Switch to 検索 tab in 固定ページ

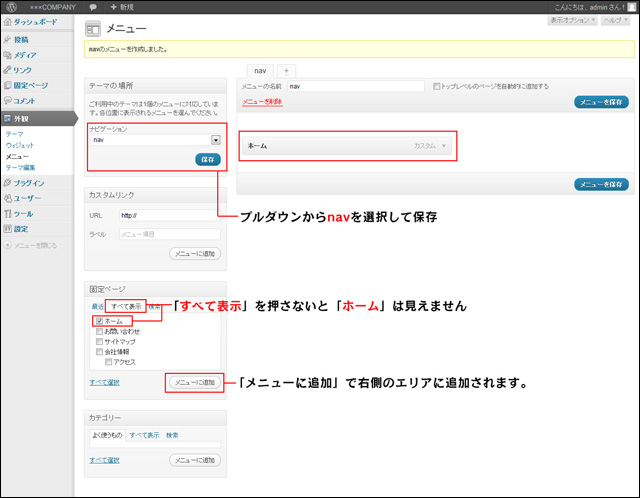point(154,307)
